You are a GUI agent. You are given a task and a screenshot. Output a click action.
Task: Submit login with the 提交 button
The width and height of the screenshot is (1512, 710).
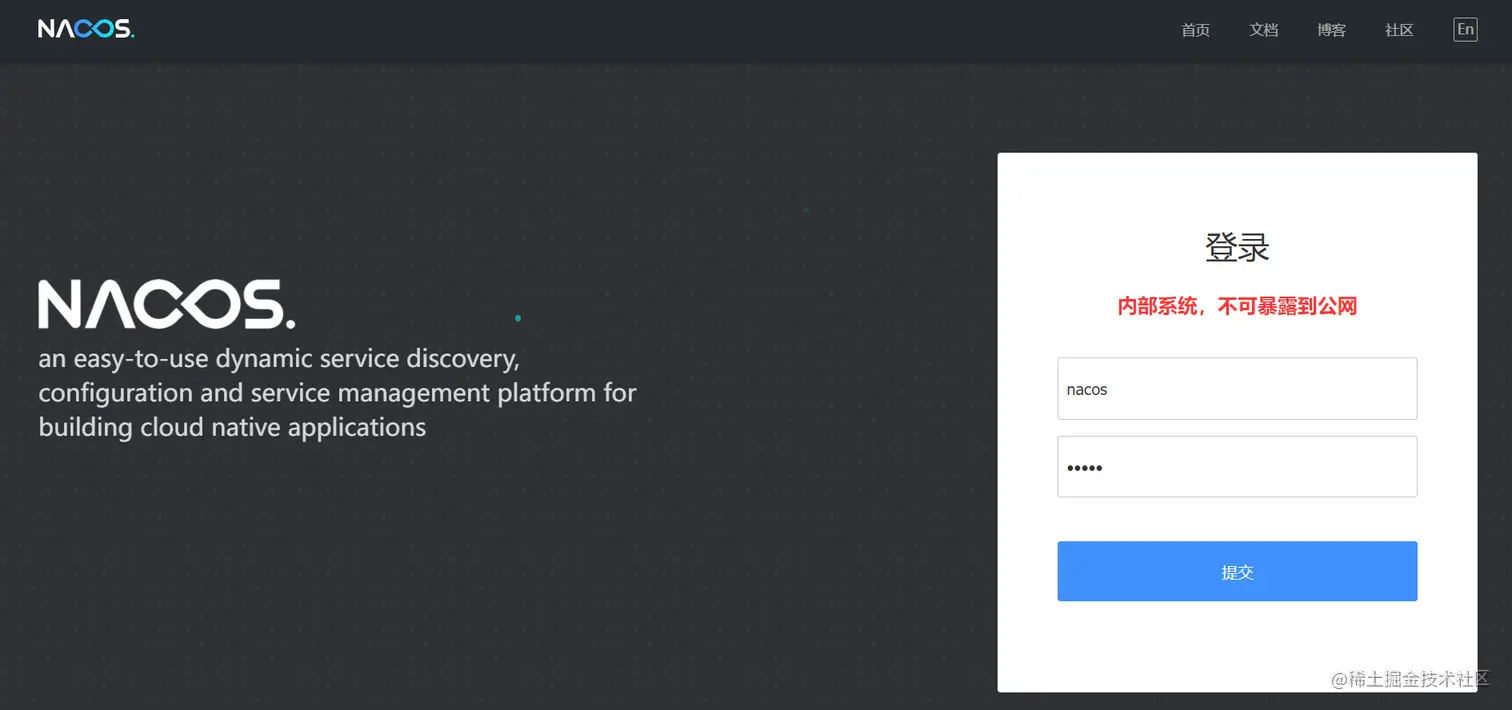[1237, 571]
